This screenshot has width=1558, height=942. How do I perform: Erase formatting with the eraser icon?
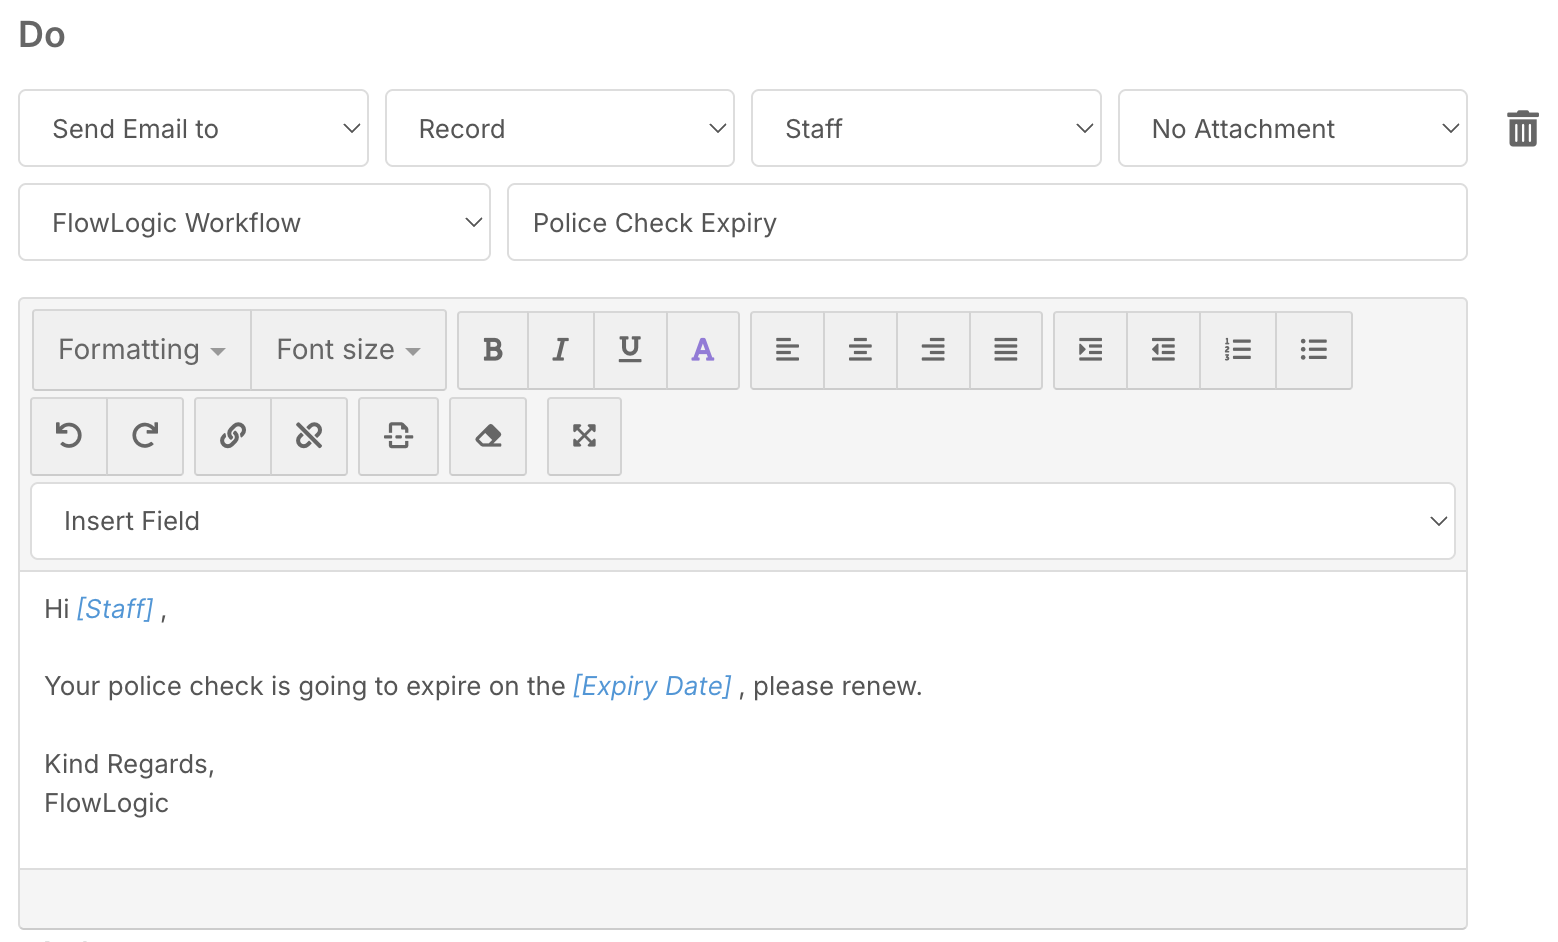click(488, 436)
